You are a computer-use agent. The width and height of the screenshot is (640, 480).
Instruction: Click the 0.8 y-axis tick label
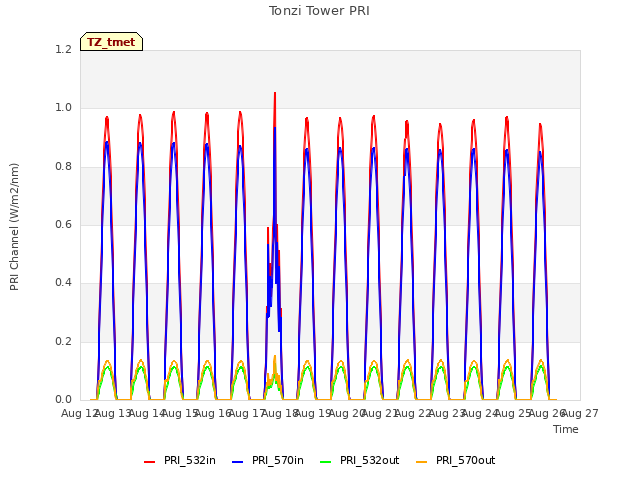64,166
